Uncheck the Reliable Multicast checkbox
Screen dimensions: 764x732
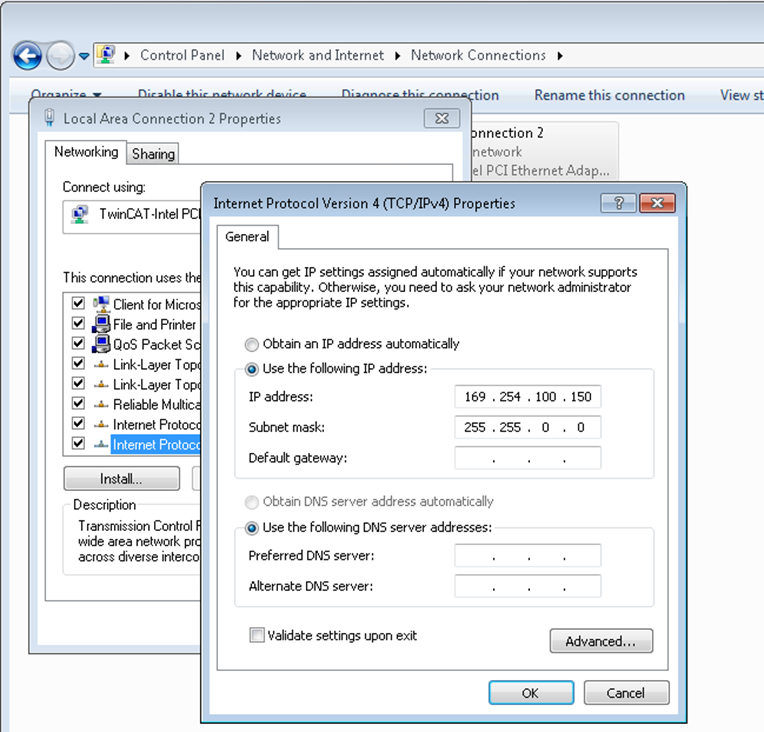78,403
